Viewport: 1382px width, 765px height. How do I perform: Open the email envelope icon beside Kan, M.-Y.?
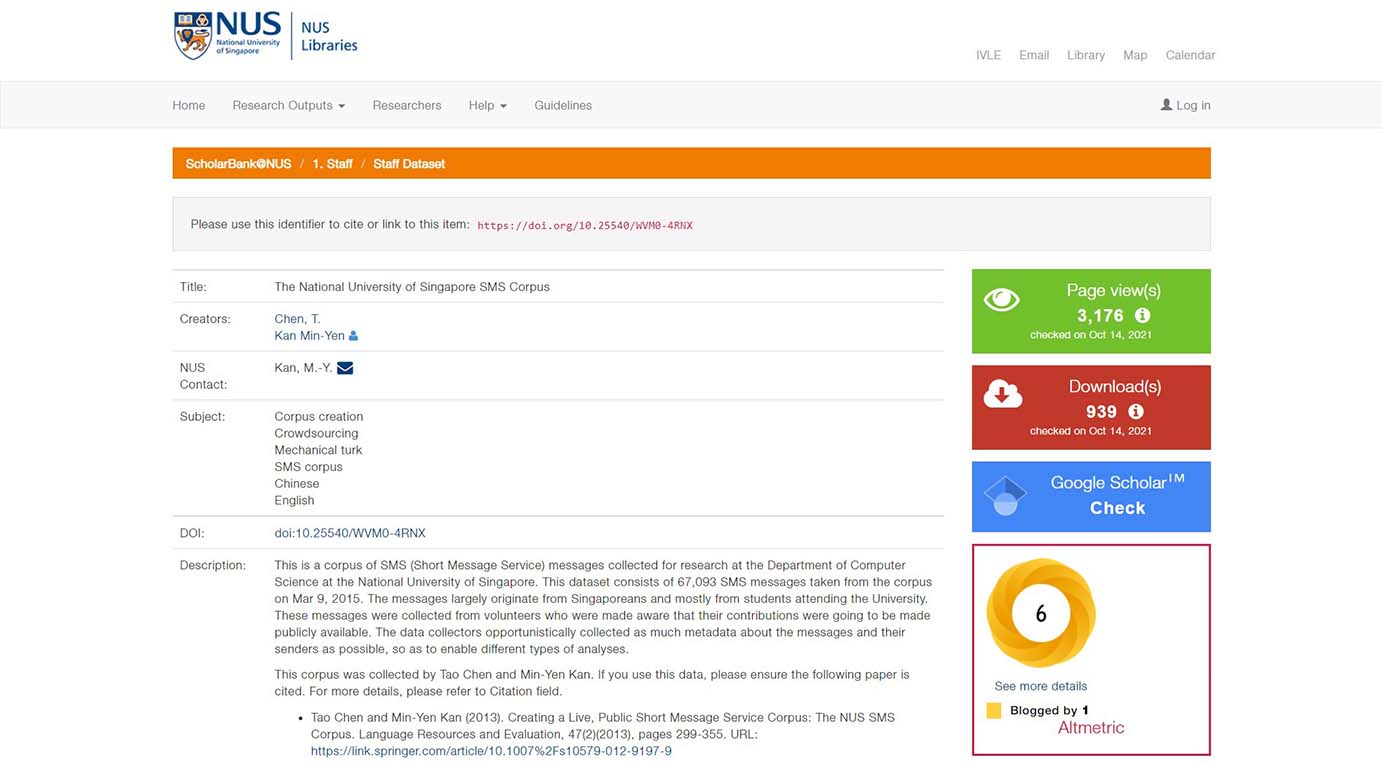point(345,367)
